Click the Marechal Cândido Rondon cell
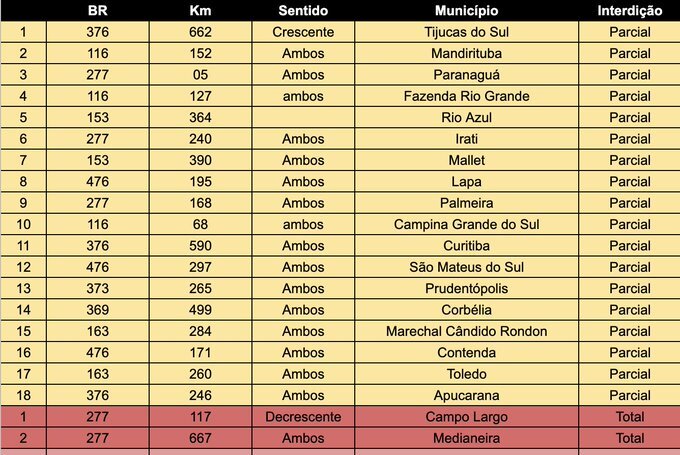The height and width of the screenshot is (455, 680). click(466, 331)
